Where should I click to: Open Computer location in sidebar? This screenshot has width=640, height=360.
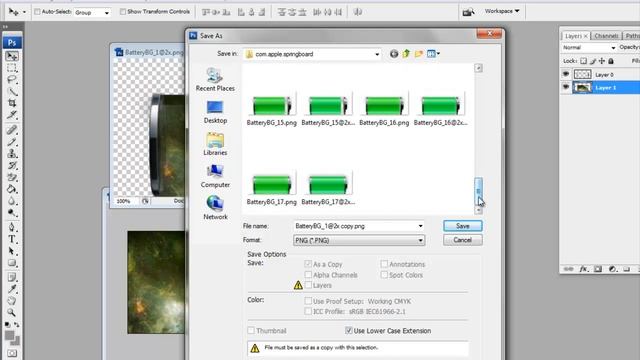(x=215, y=176)
